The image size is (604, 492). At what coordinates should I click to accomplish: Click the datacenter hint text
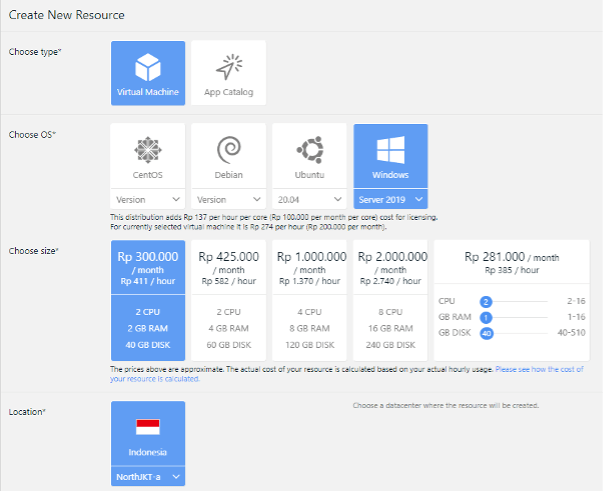tap(446, 405)
